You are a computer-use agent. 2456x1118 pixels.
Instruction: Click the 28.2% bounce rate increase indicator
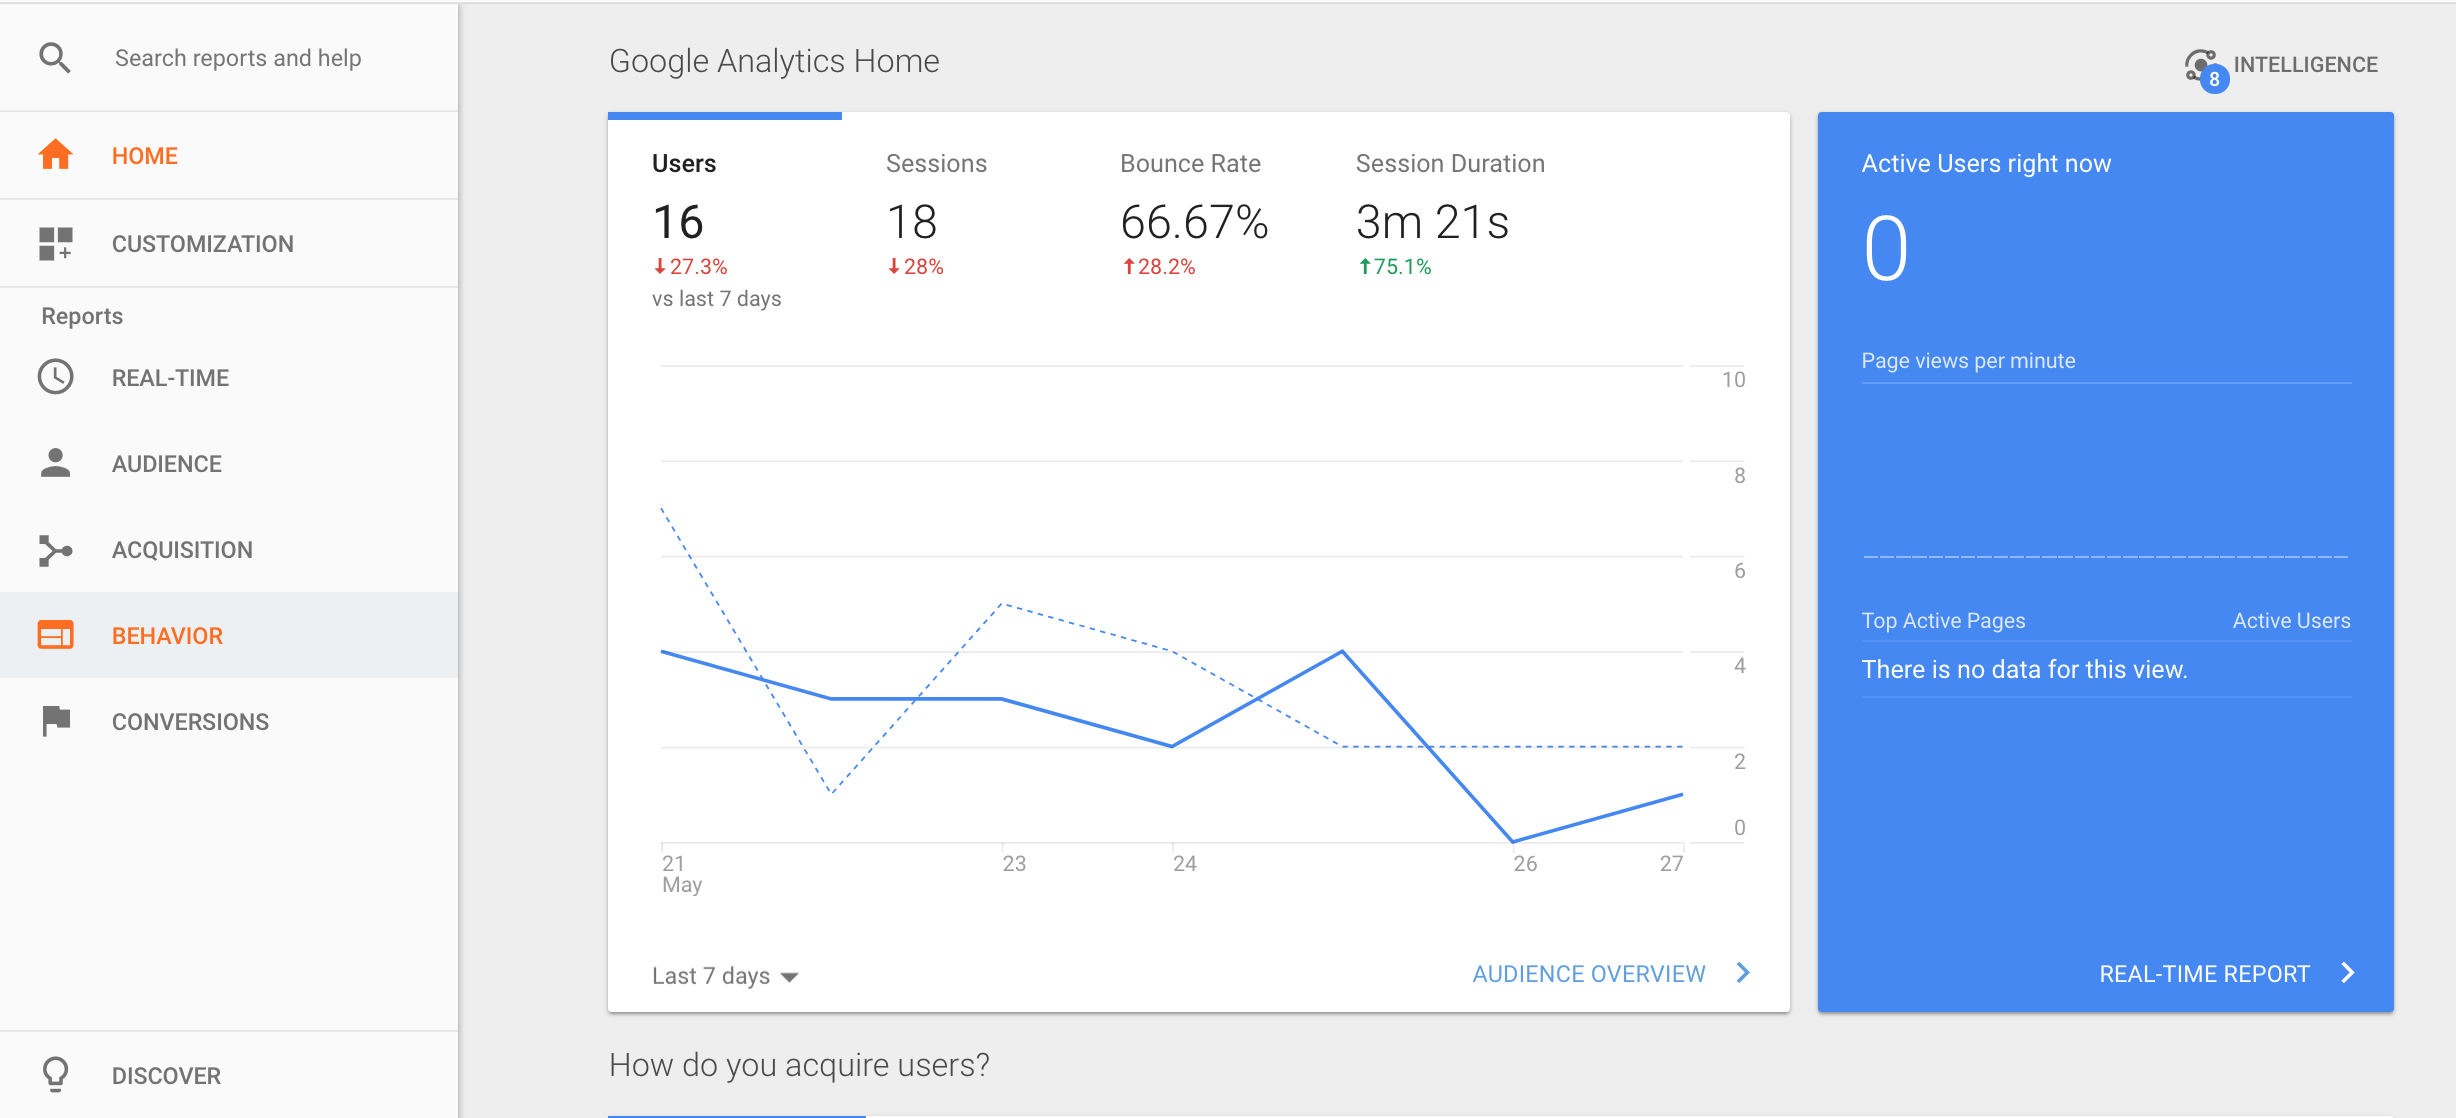coord(1158,266)
